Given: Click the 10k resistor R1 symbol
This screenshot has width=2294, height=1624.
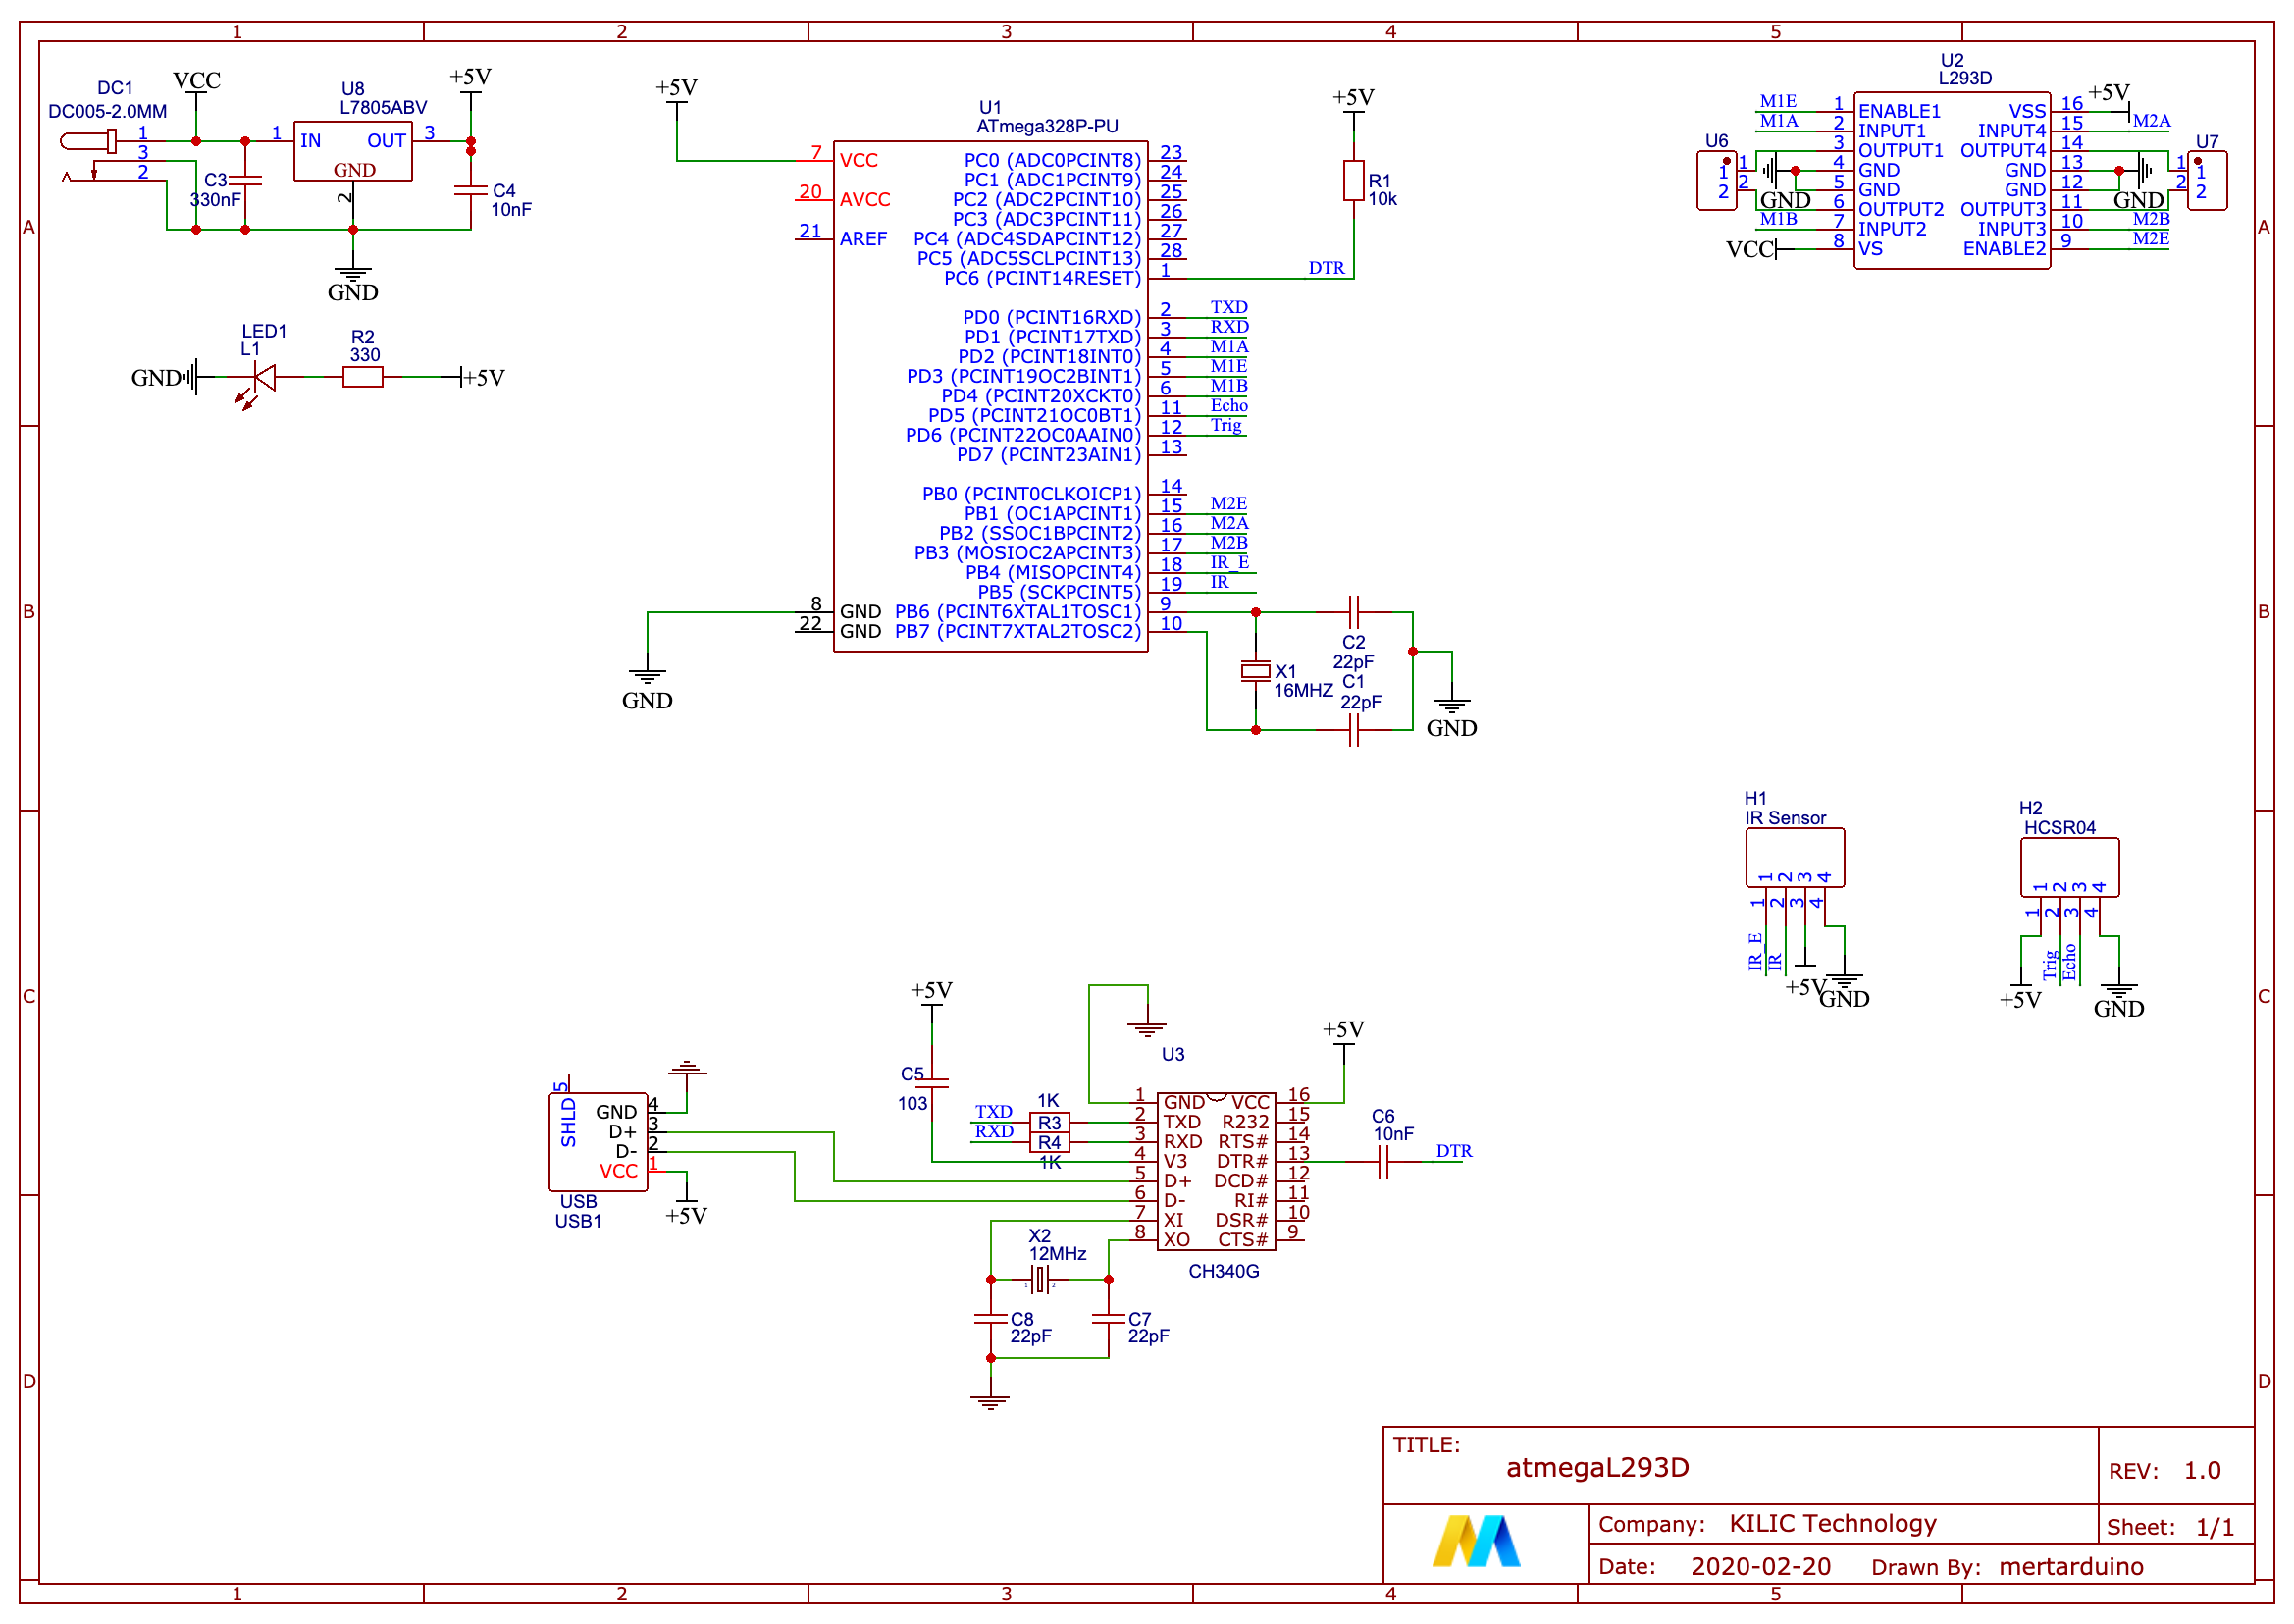Looking at the screenshot, I should click(1355, 180).
